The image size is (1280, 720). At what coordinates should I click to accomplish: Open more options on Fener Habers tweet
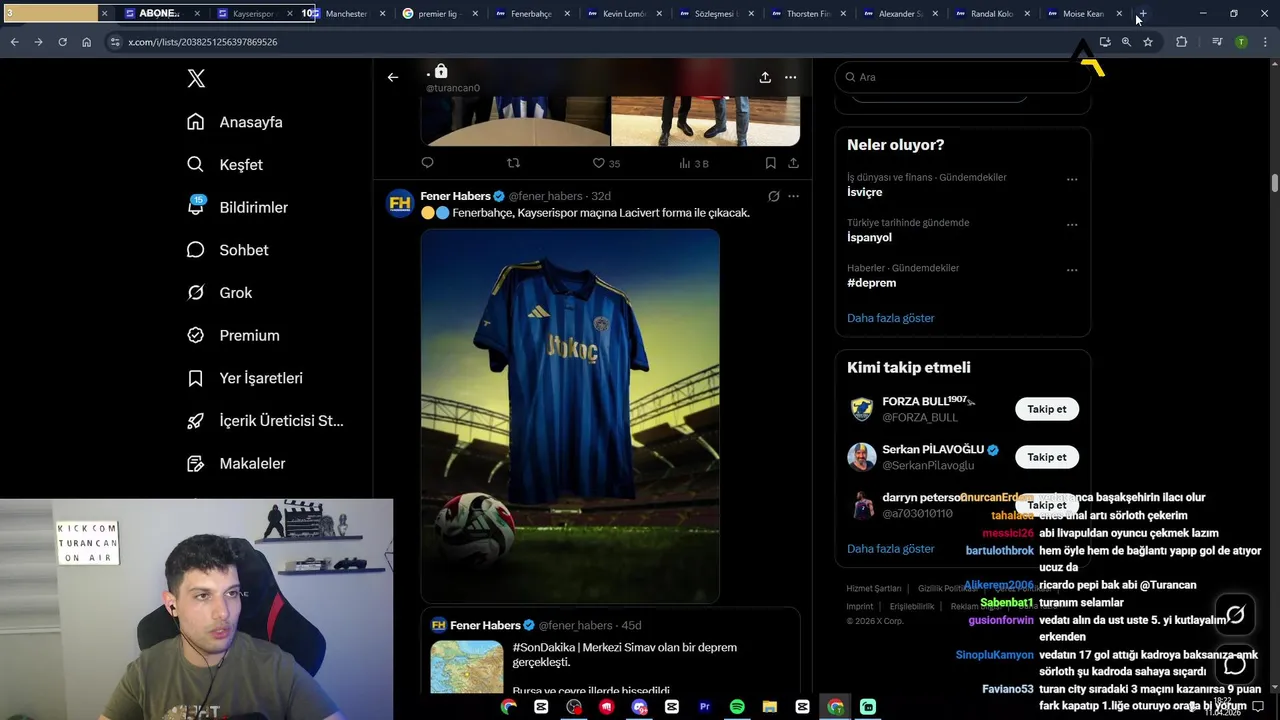(793, 196)
